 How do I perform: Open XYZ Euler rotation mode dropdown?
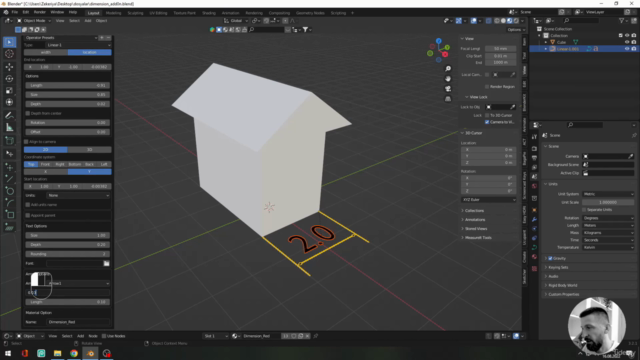coord(489,200)
